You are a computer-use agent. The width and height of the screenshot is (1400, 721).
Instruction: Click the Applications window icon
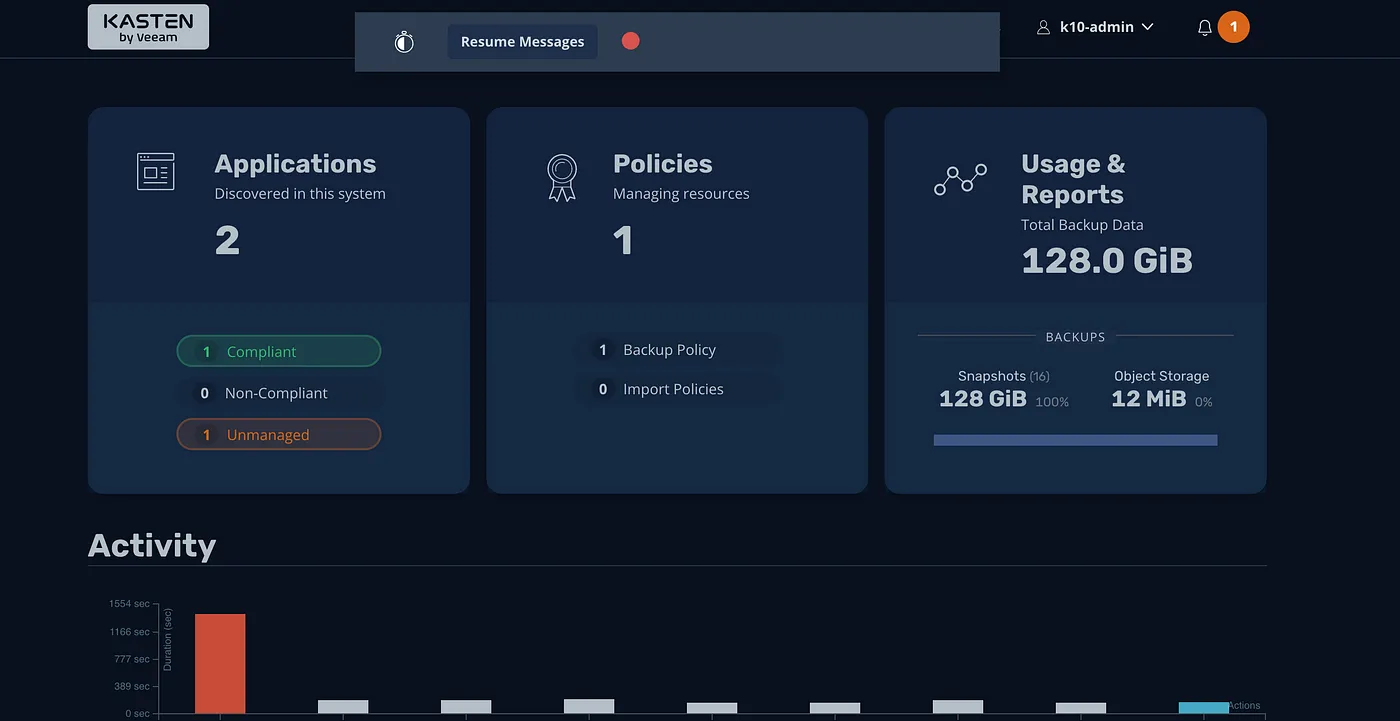coord(155,172)
